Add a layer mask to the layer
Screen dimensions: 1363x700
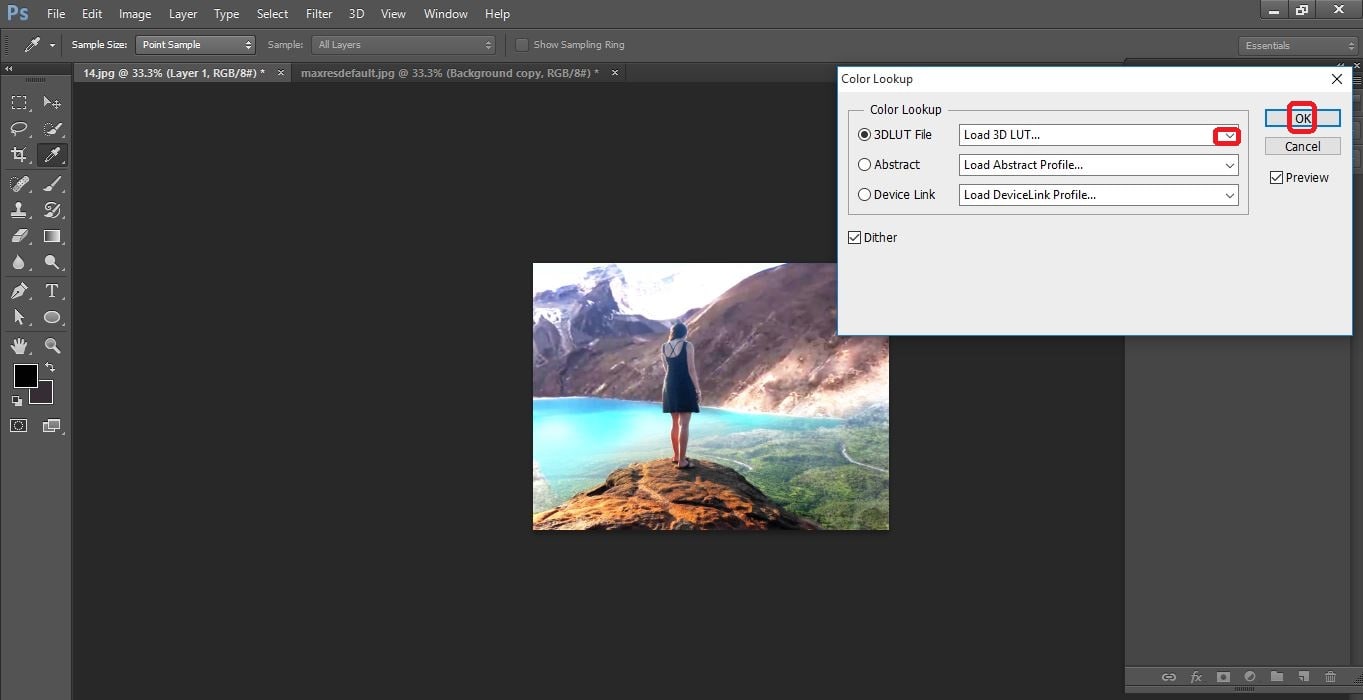1223,677
